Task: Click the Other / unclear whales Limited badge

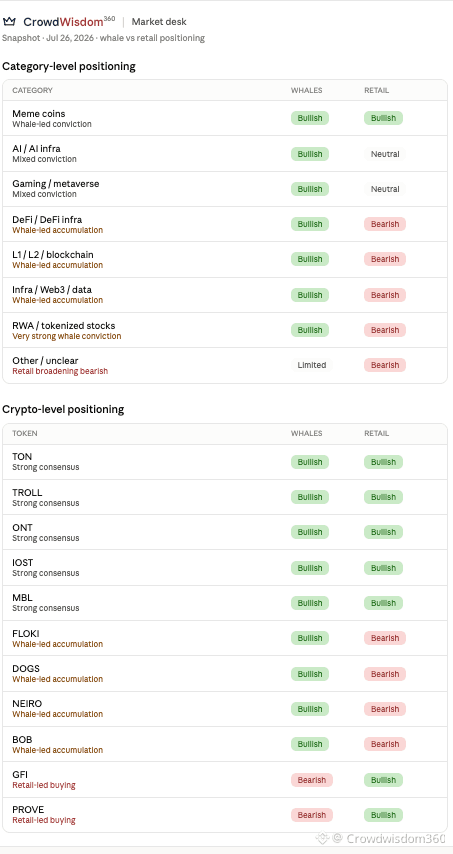Action: point(311,365)
